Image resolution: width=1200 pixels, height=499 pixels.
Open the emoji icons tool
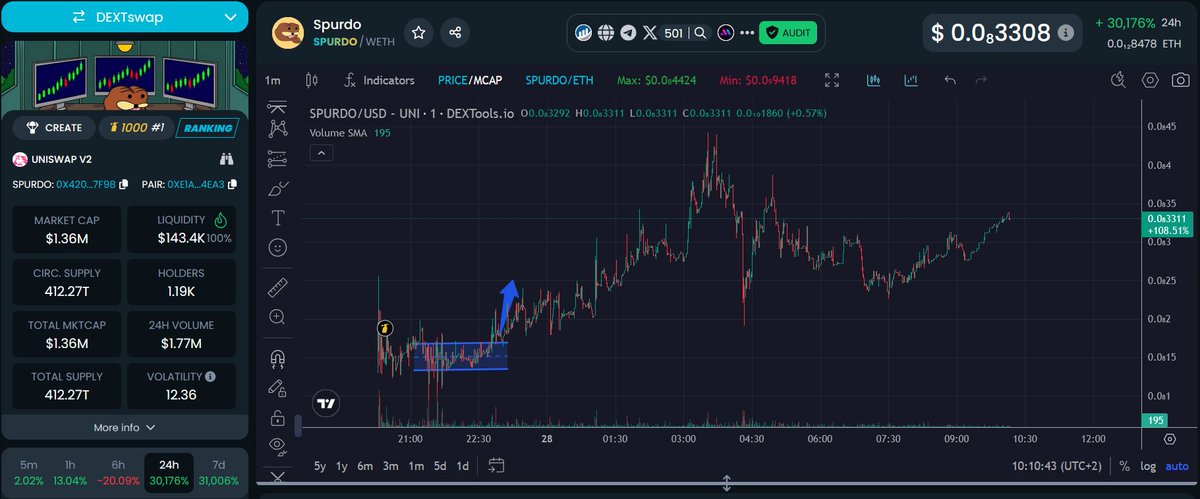[278, 246]
